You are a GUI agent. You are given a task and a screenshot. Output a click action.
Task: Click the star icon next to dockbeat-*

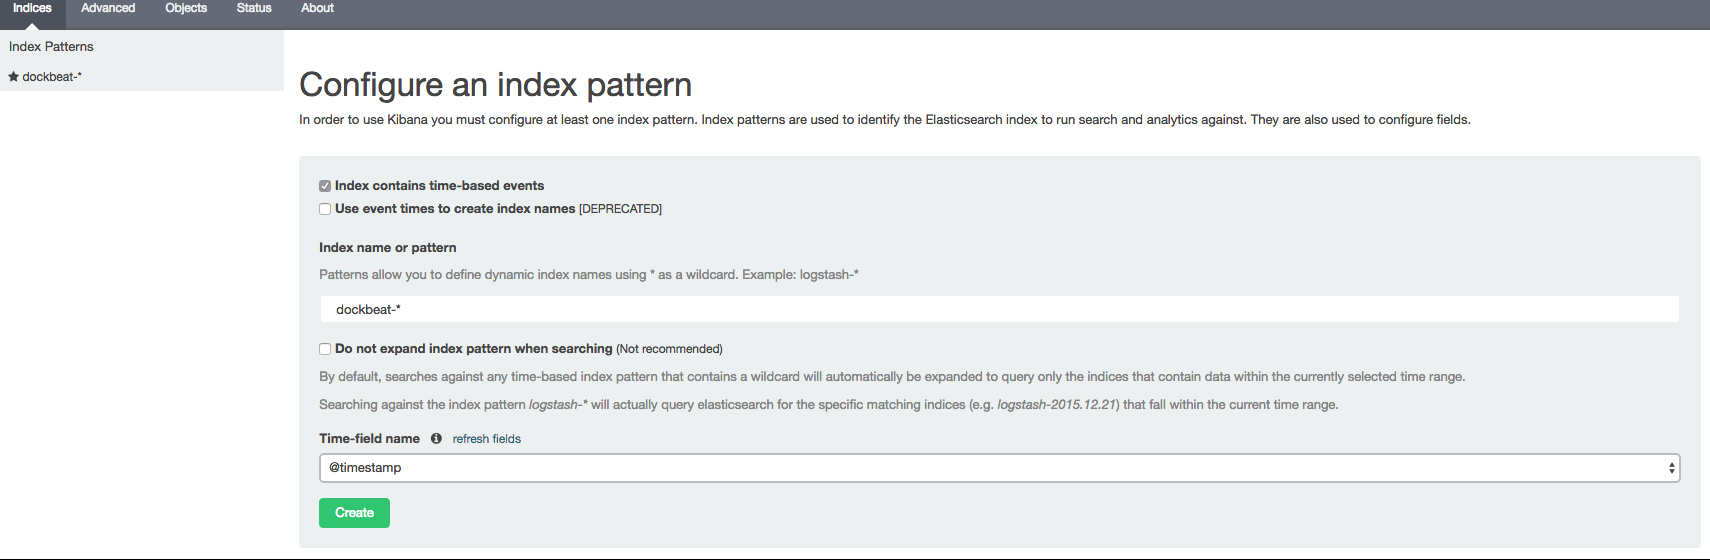(14, 77)
